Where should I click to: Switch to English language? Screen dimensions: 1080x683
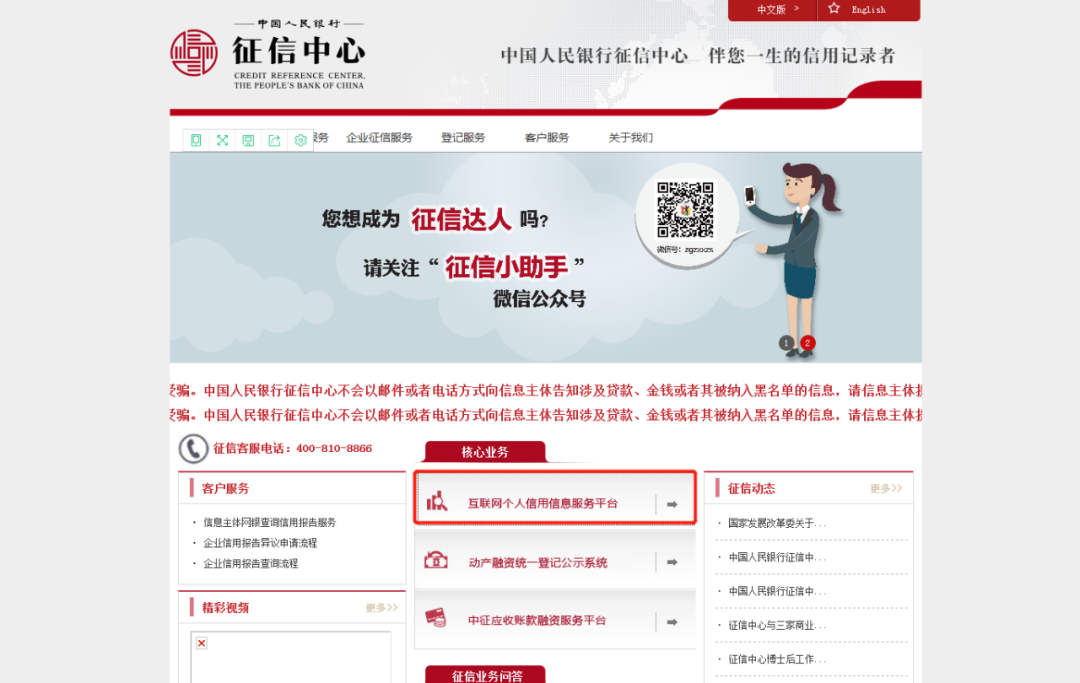869,10
